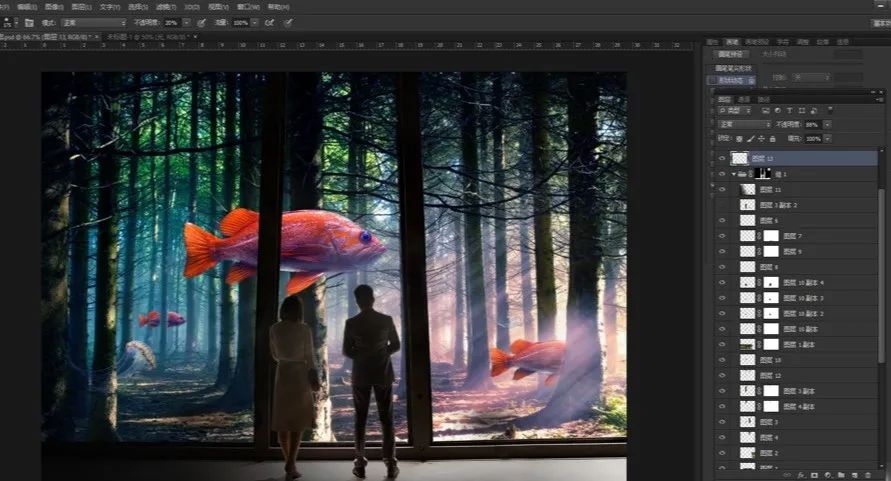
Task: Create new adjustment layer icon
Action: pyautogui.click(x=827, y=475)
